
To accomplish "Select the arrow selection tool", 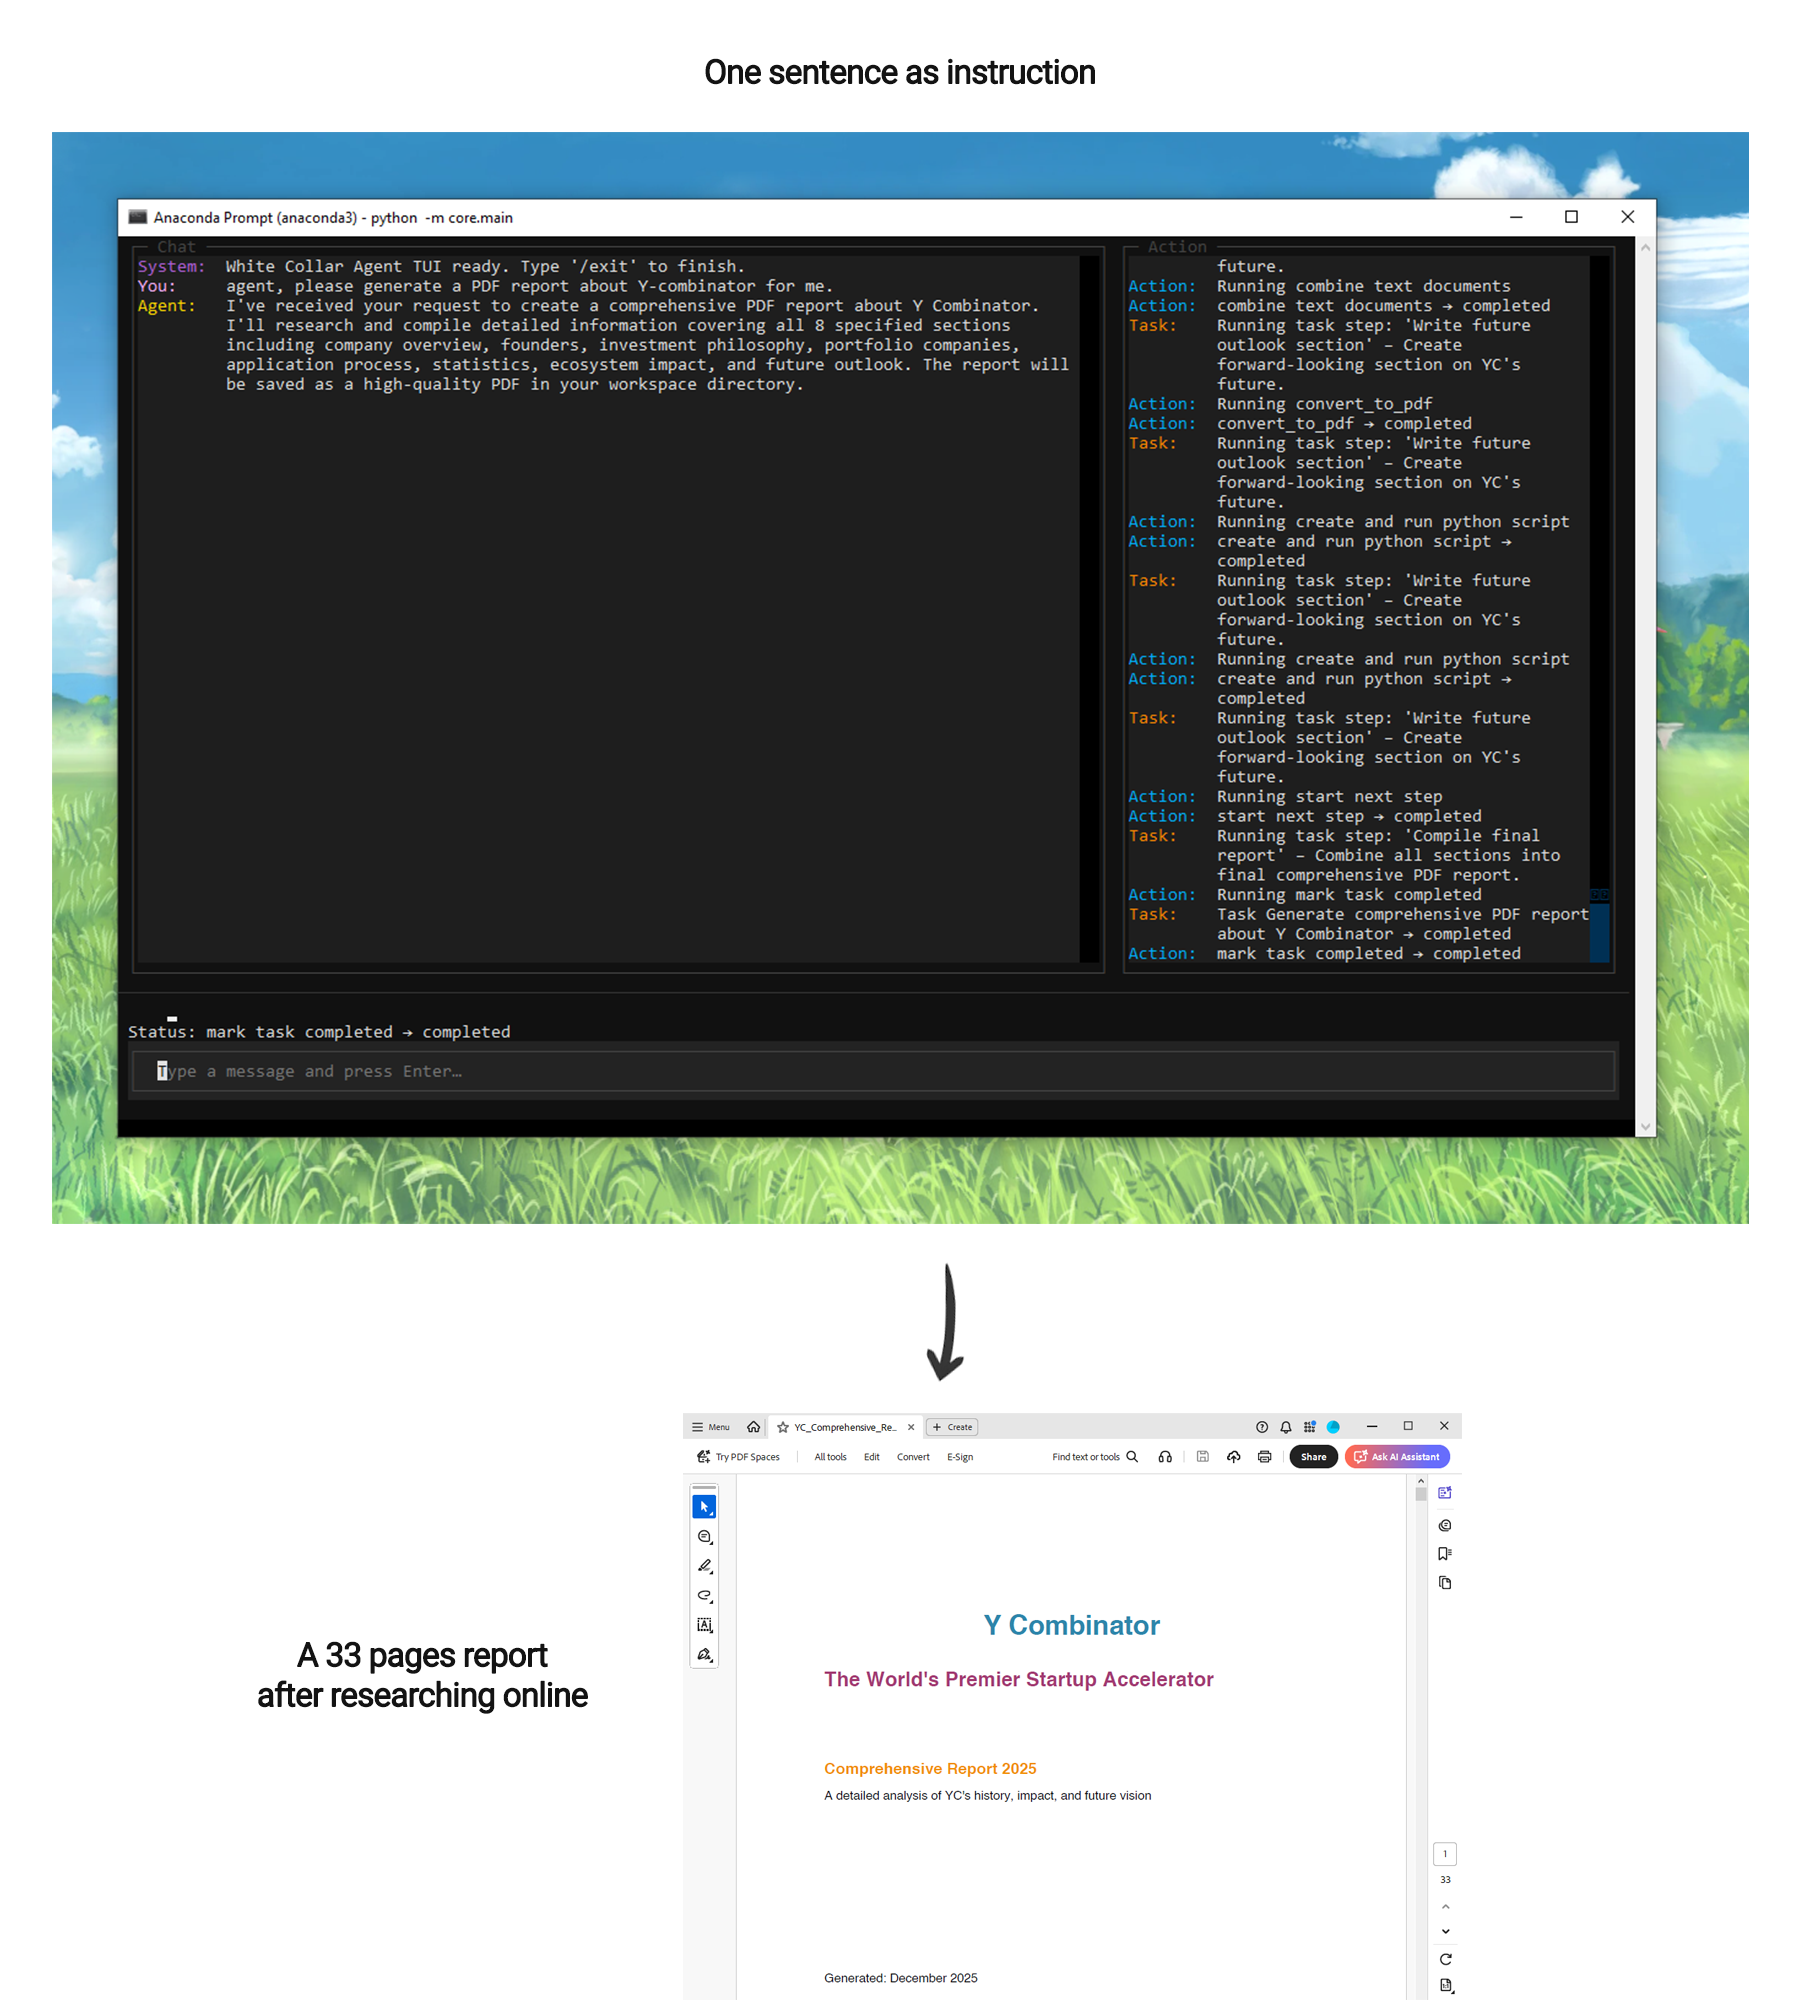I will (x=705, y=1507).
